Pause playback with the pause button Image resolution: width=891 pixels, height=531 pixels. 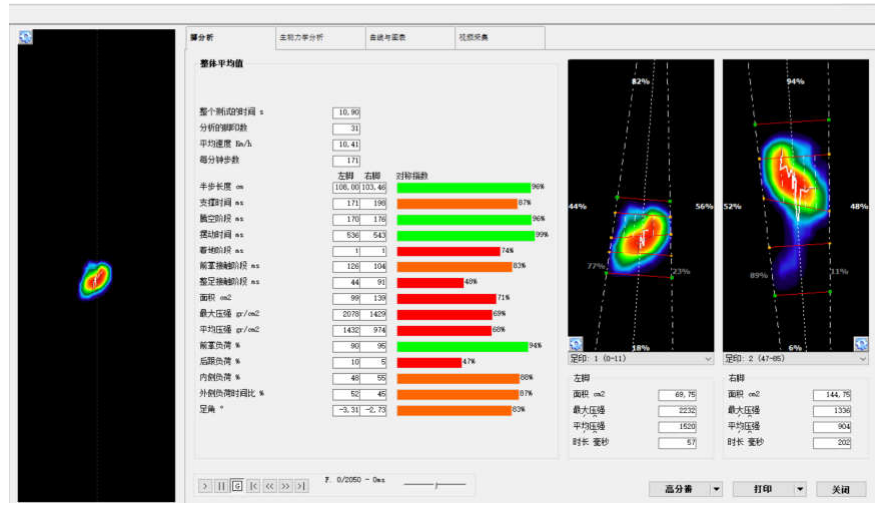coord(221,486)
